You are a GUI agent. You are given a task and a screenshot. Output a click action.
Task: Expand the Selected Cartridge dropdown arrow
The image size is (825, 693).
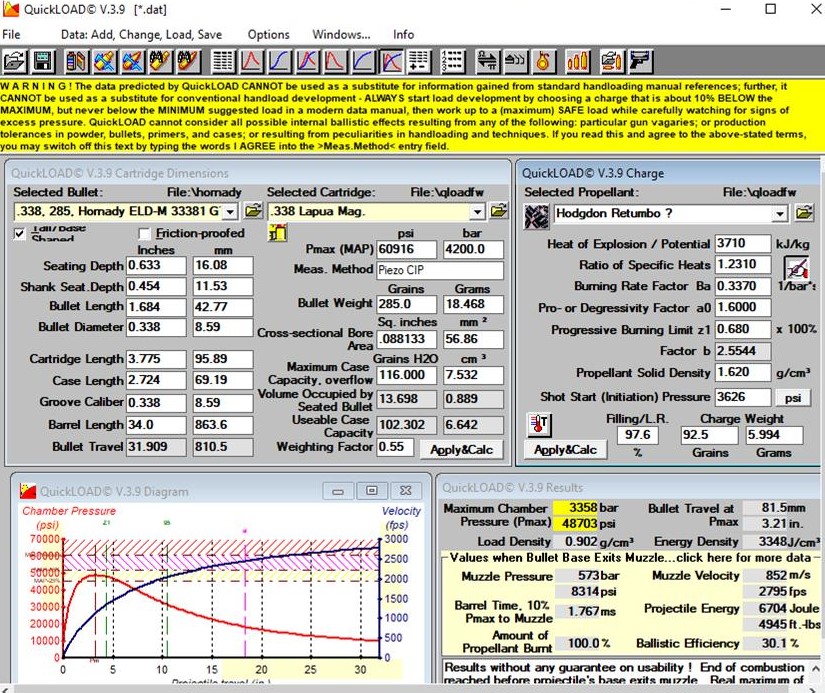pyautogui.click(x=477, y=212)
